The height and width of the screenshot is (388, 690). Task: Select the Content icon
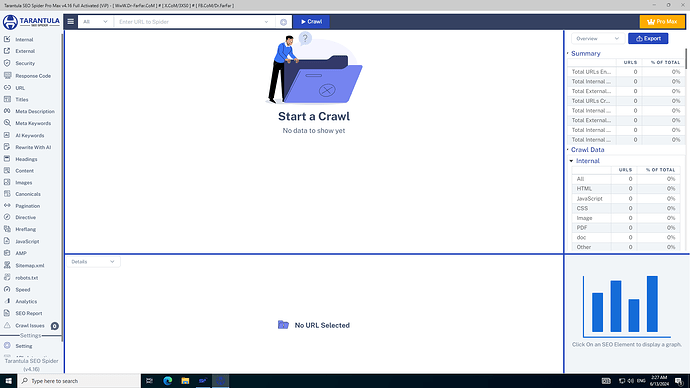tap(7, 170)
